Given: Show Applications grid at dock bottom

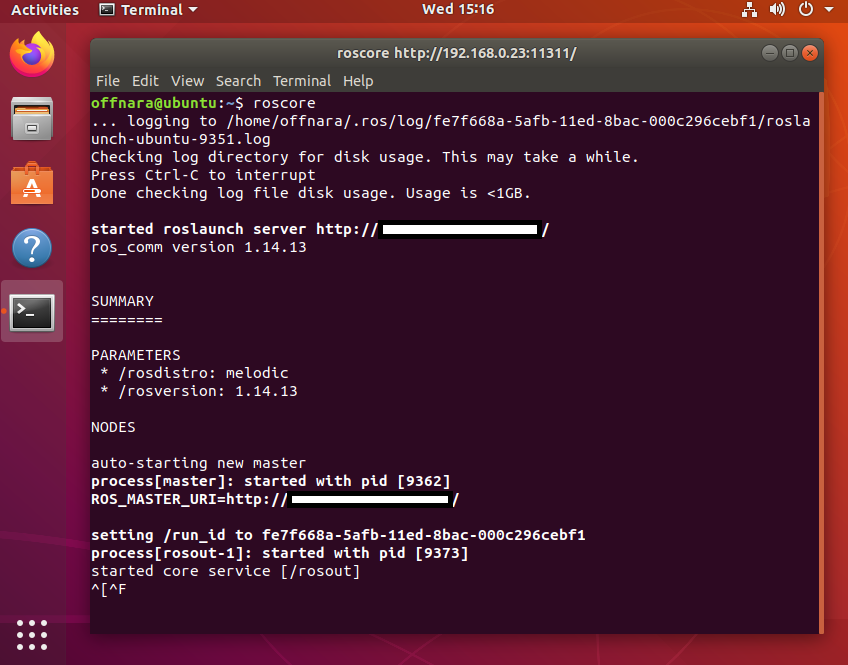Looking at the screenshot, I should click(31, 634).
